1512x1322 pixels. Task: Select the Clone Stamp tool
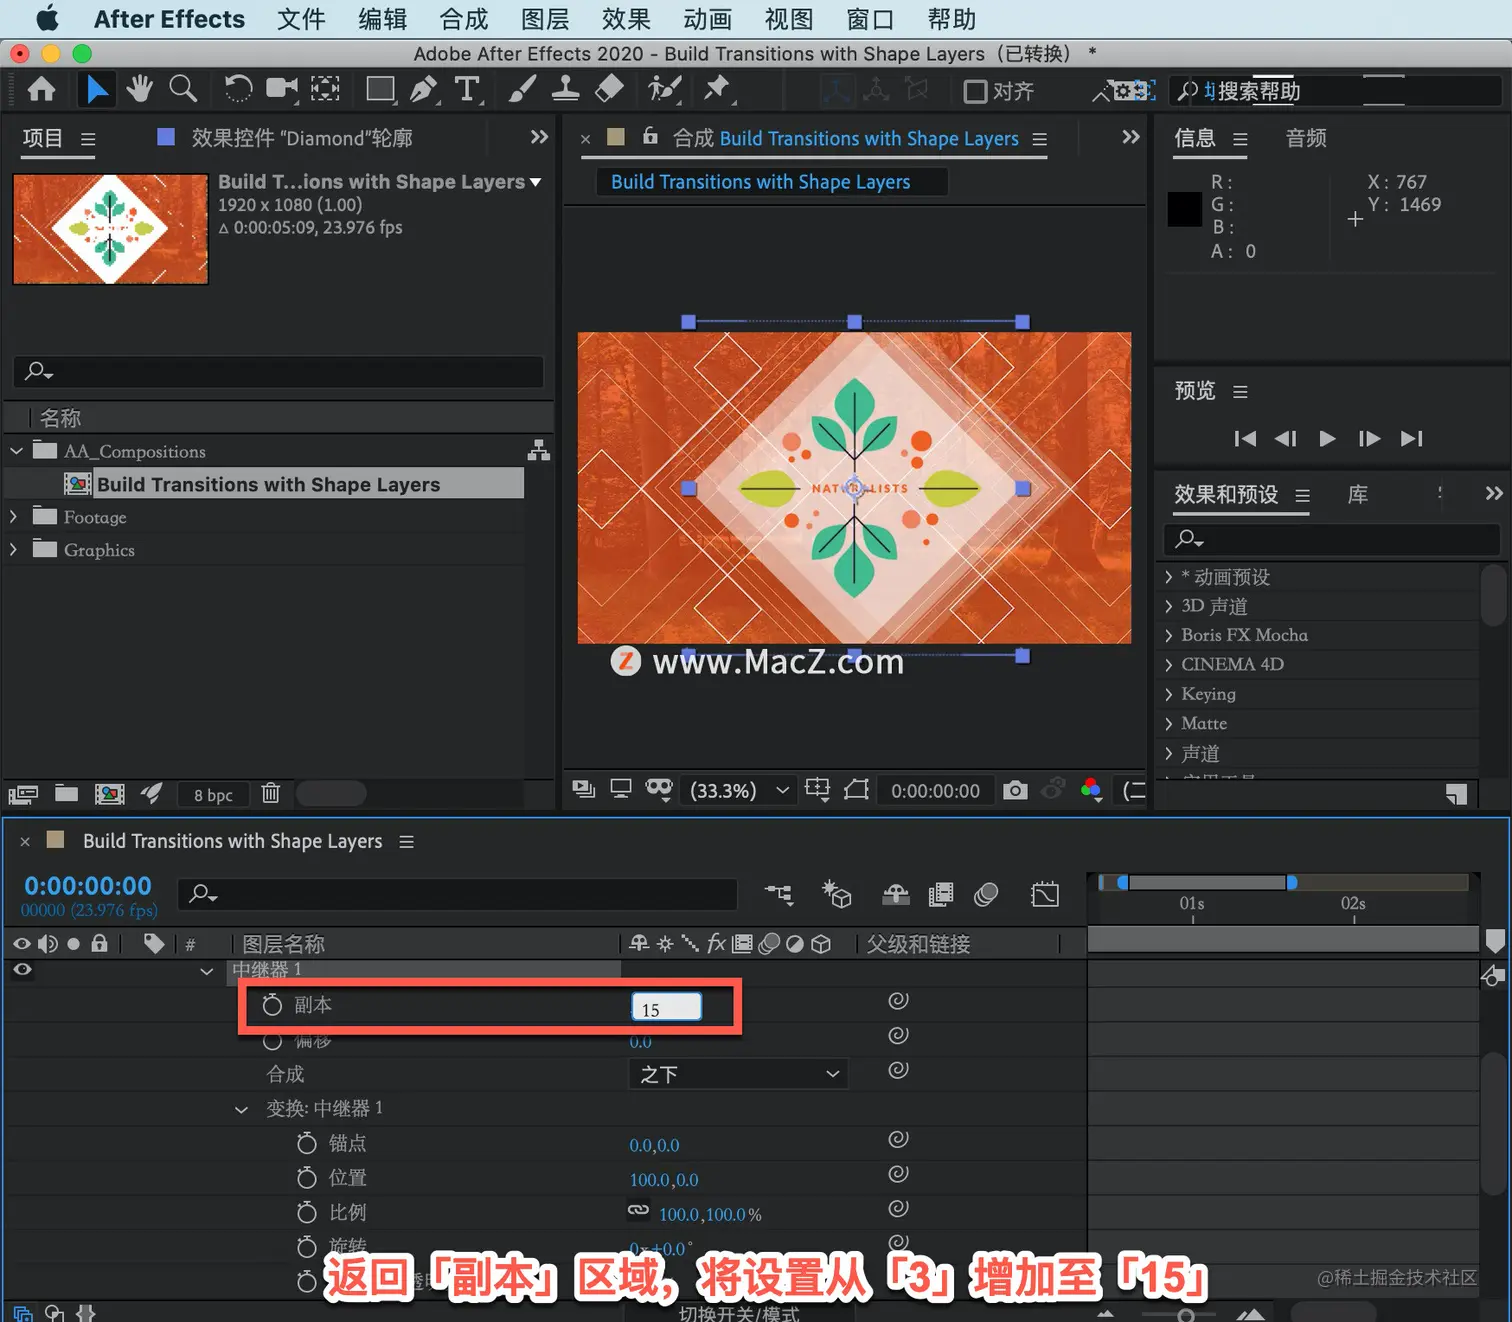[x=565, y=89]
